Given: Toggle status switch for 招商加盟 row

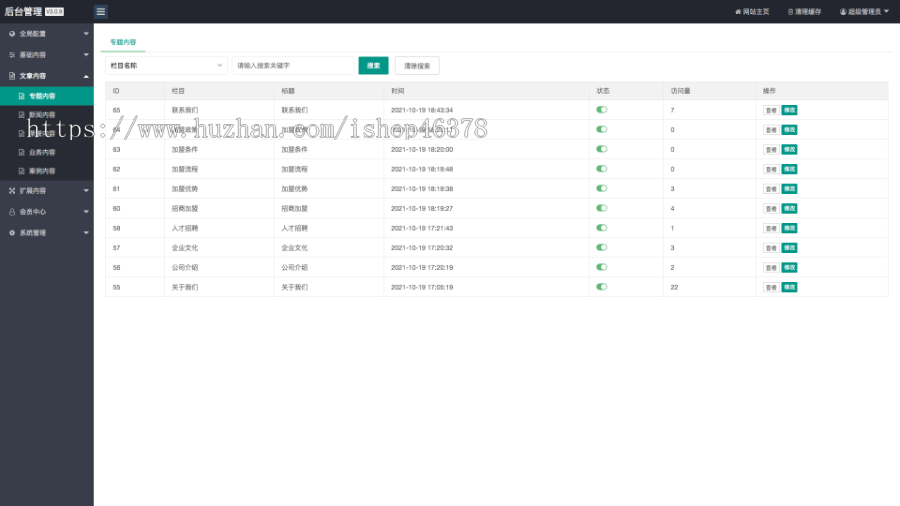Looking at the screenshot, I should tap(602, 208).
